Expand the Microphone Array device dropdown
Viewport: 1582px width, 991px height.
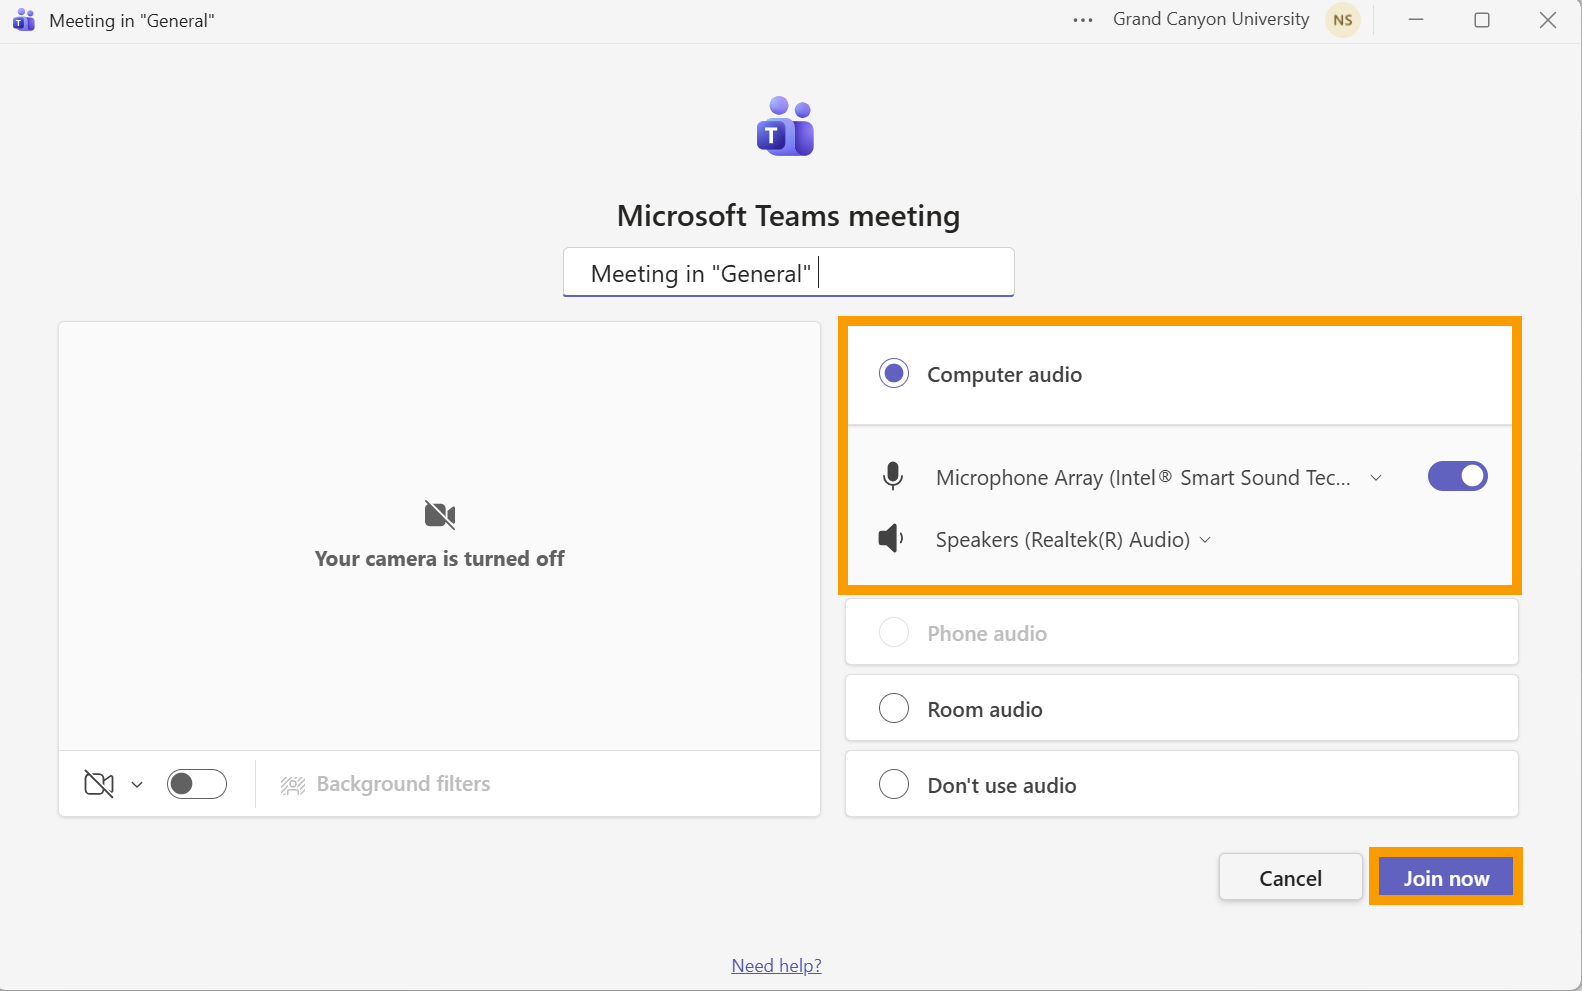click(x=1376, y=478)
